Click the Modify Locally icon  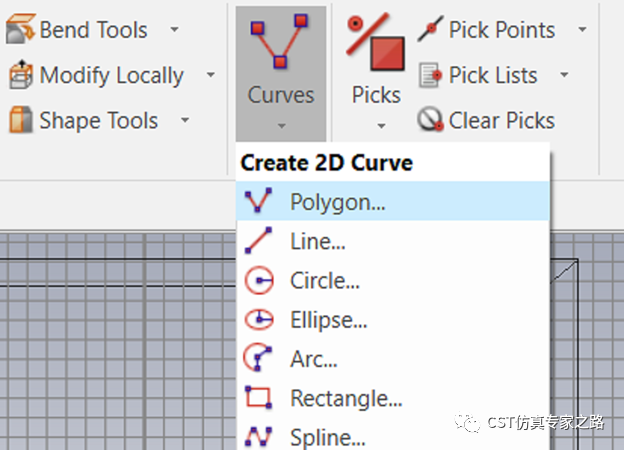pos(21,75)
